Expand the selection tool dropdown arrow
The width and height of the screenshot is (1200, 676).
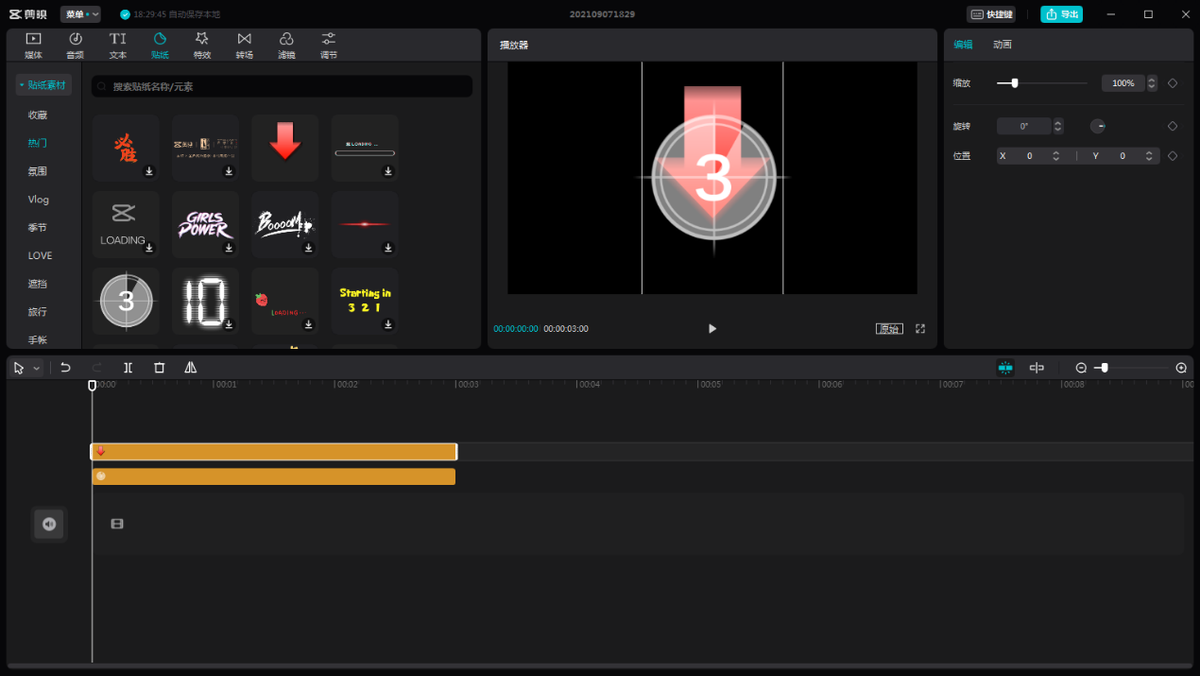click(x=37, y=368)
